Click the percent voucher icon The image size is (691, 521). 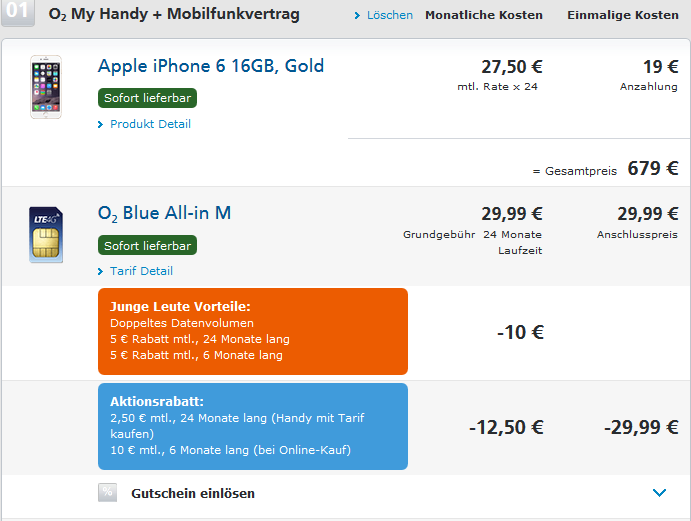point(108,492)
